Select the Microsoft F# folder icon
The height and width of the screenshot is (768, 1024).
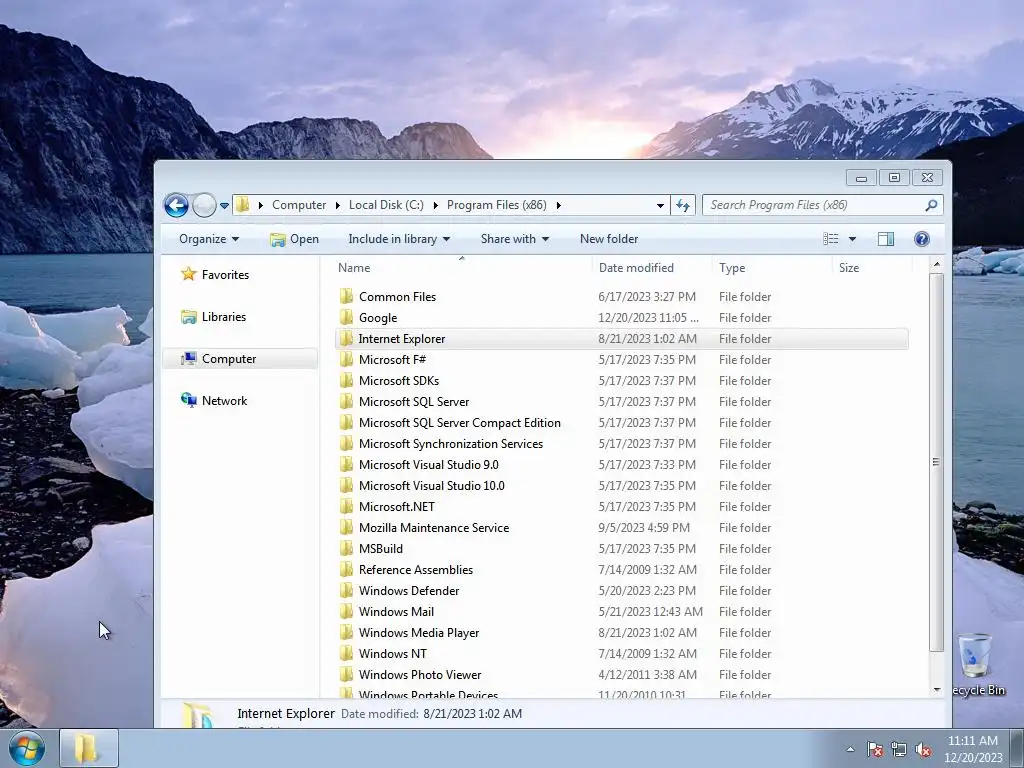click(x=346, y=360)
